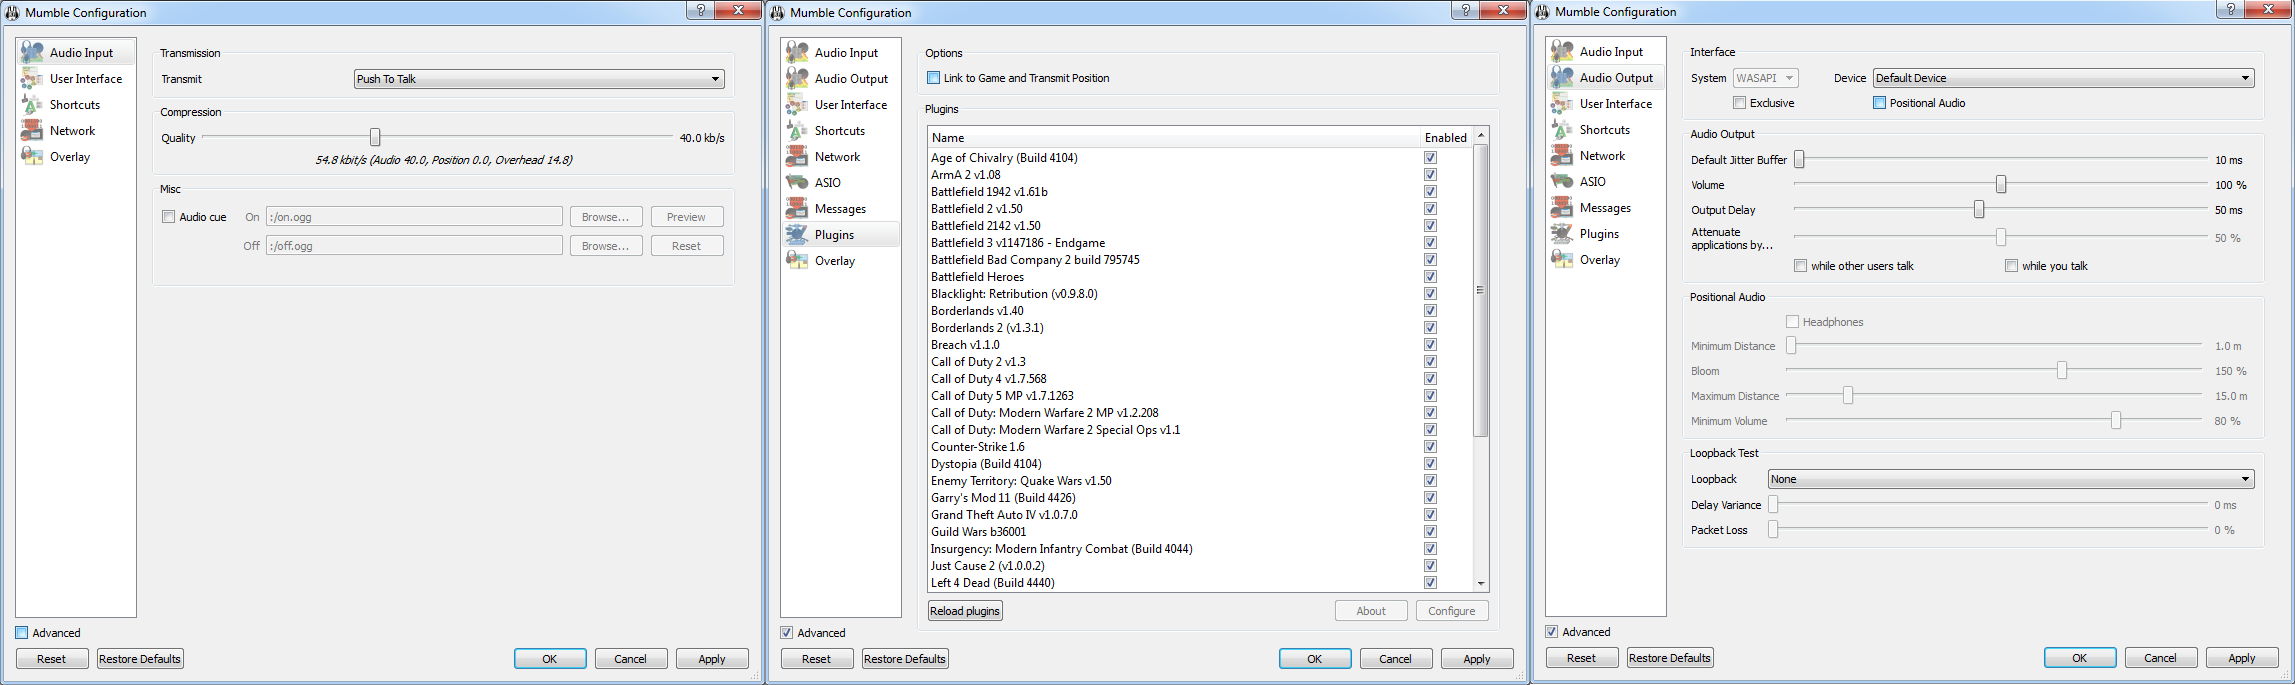Click Shortcuts icon in the Transmission settings window
The width and height of the screenshot is (2295, 685).
coord(32,105)
